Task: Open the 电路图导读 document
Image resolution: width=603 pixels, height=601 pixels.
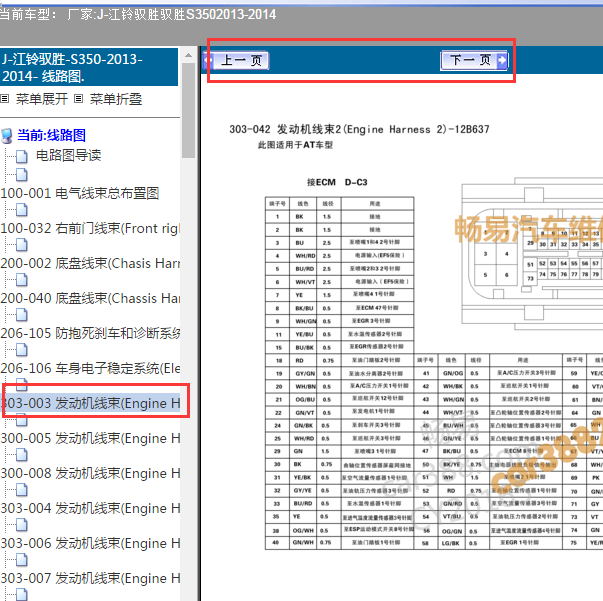Action: click(x=68, y=155)
